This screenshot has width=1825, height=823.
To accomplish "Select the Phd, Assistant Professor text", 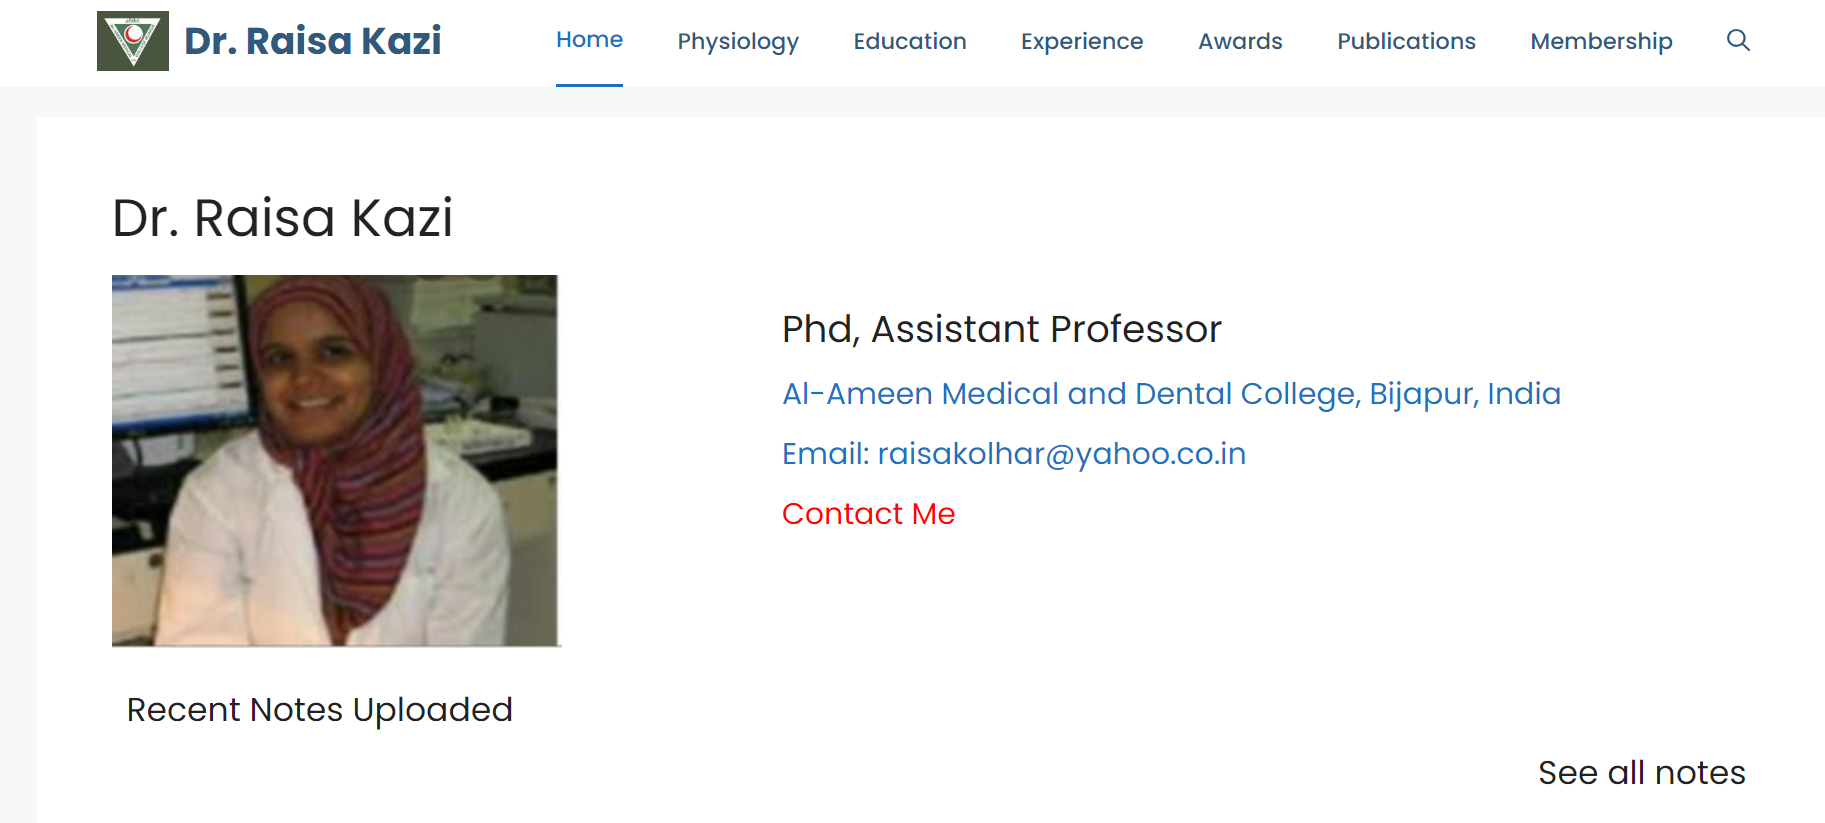I will pyautogui.click(x=1001, y=329).
